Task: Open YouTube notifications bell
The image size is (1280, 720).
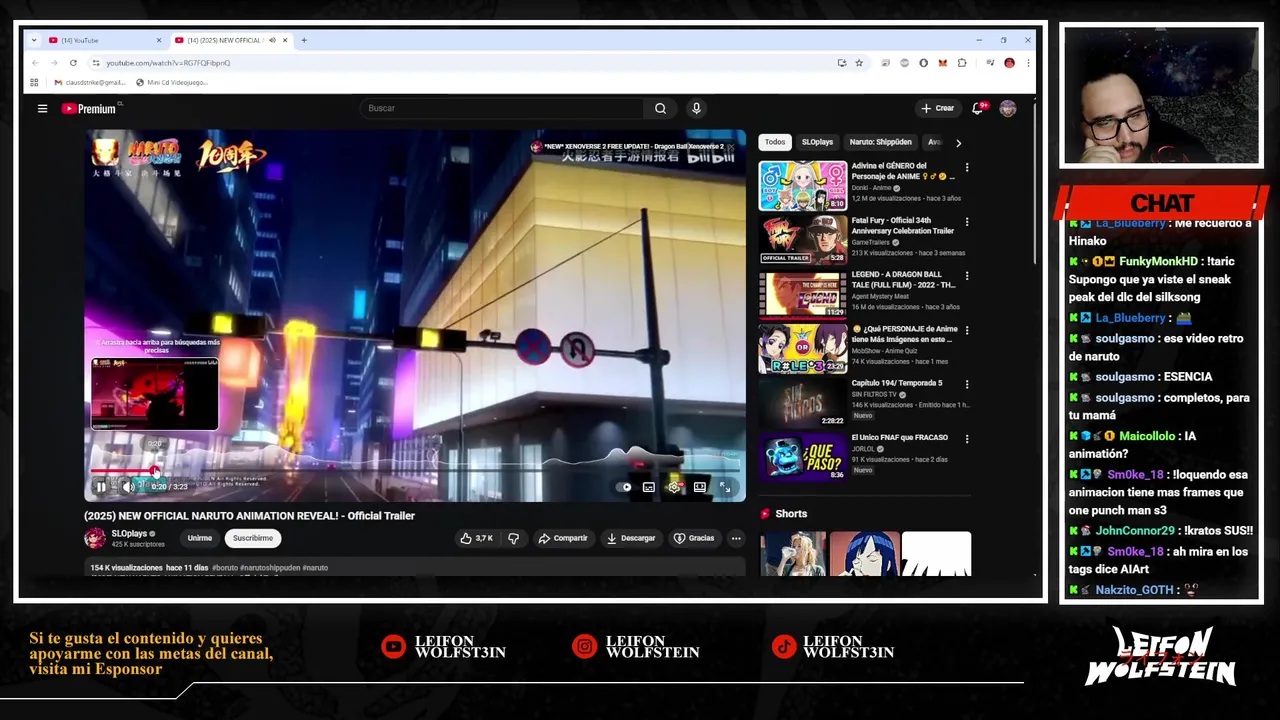Action: pos(978,108)
